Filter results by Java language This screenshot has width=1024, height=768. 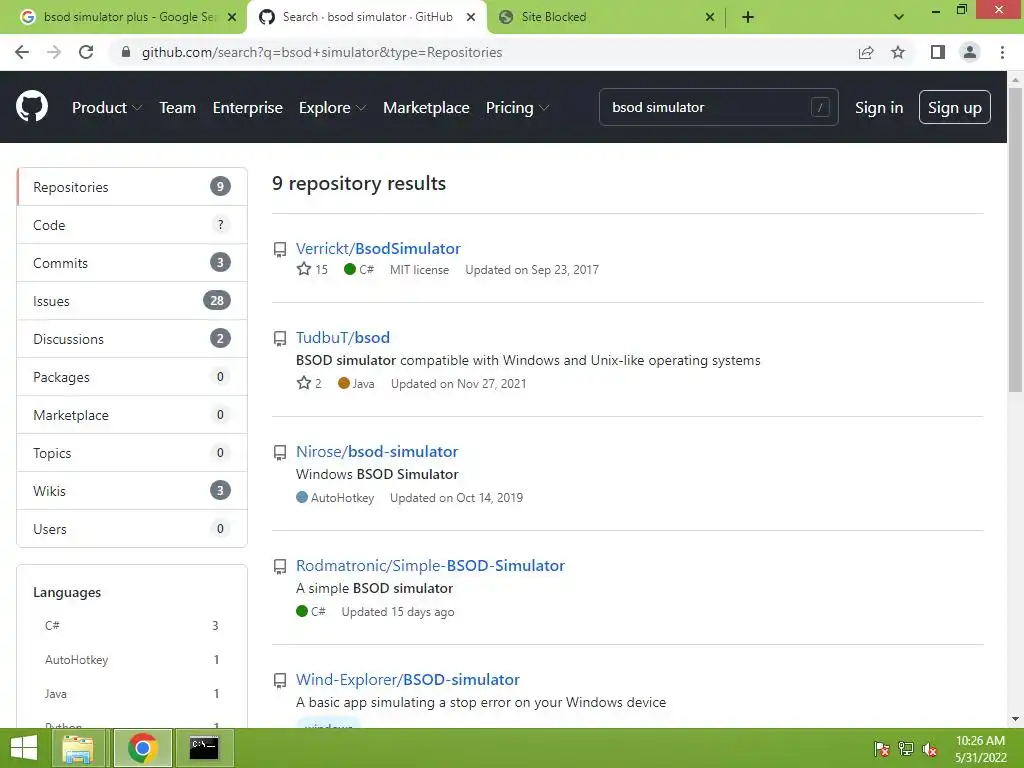pos(132,694)
